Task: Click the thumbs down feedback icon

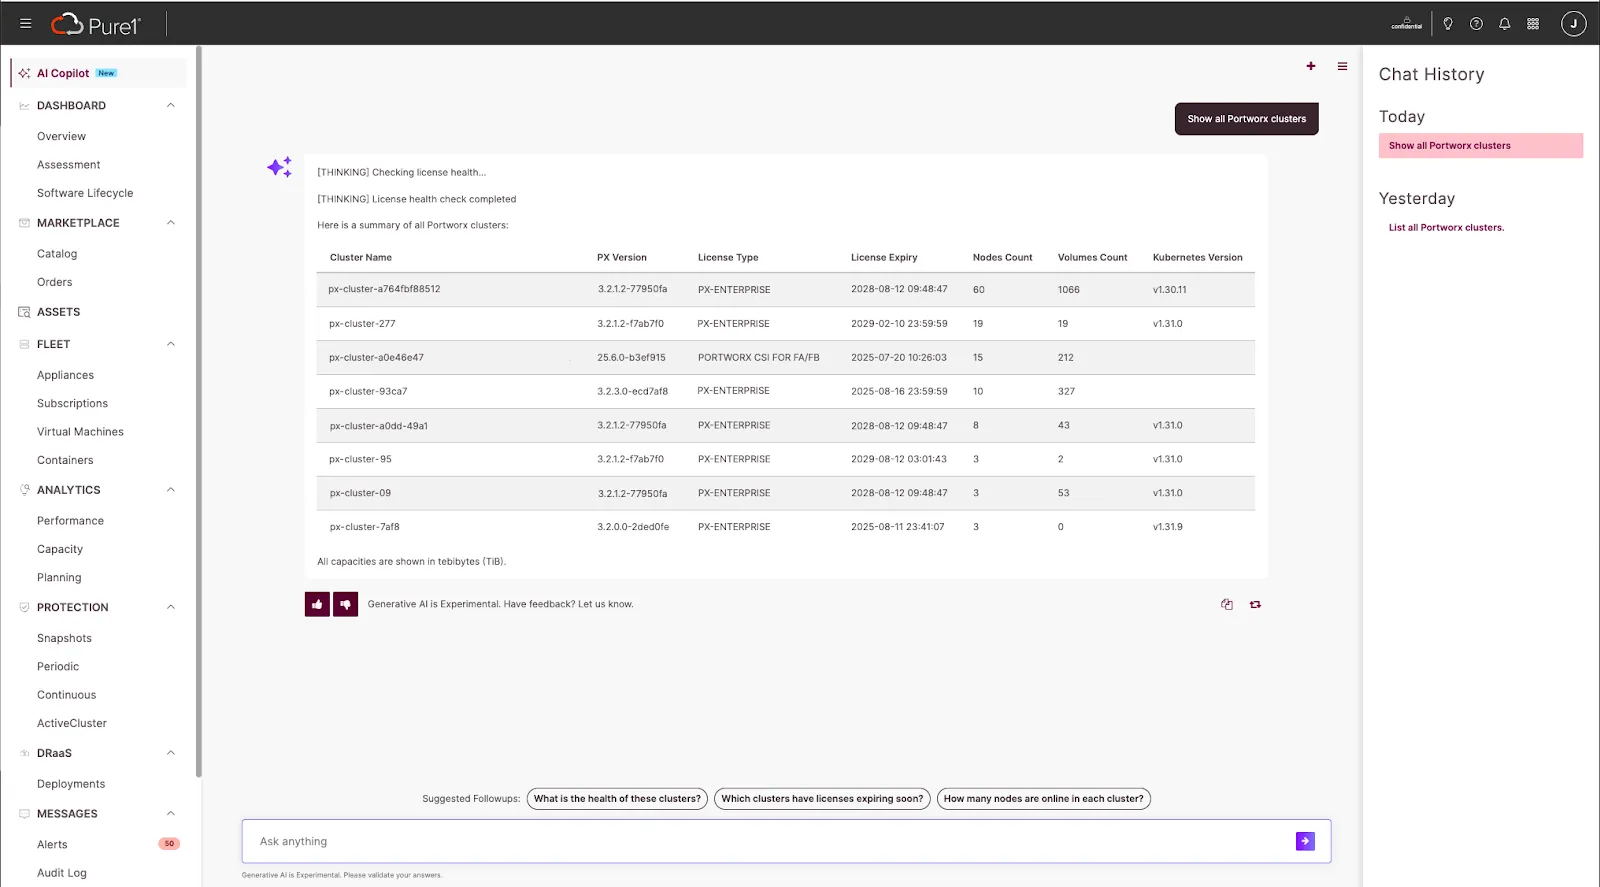Action: tap(345, 604)
